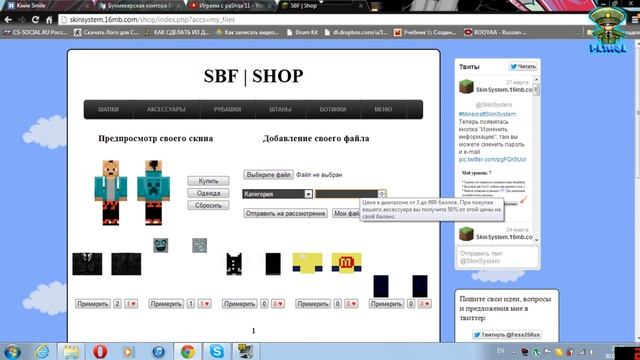Like the slender suit item showing 1 heart
The width and height of the screenshot is (640, 360).
pyautogui.click(x=131, y=304)
